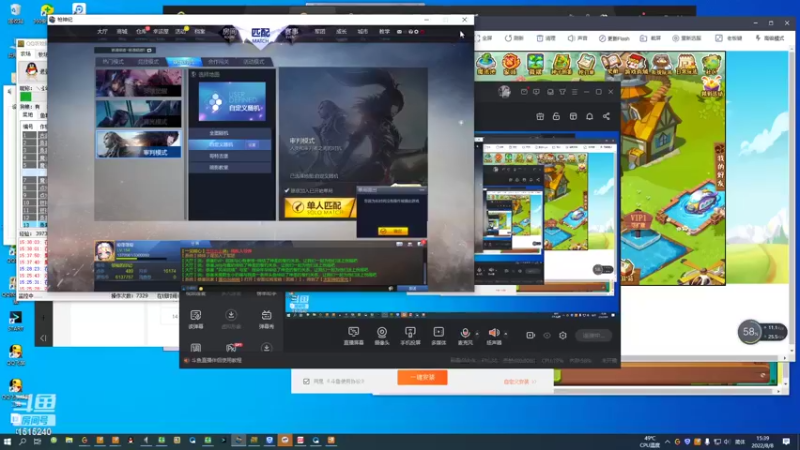The image size is (800, 450).
Task: Click the PK icon with red badge
Action: click(232, 348)
